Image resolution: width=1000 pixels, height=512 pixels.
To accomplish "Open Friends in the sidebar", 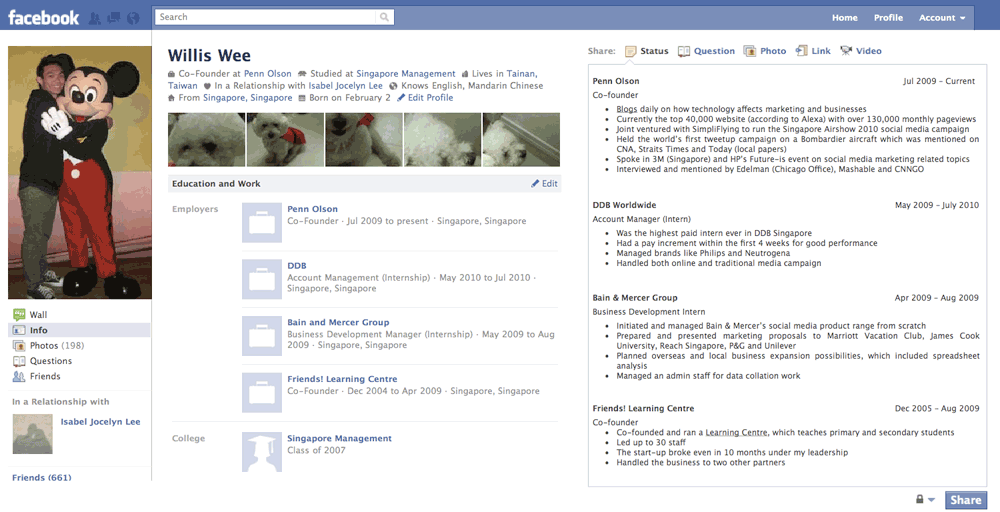I will (x=45, y=376).
